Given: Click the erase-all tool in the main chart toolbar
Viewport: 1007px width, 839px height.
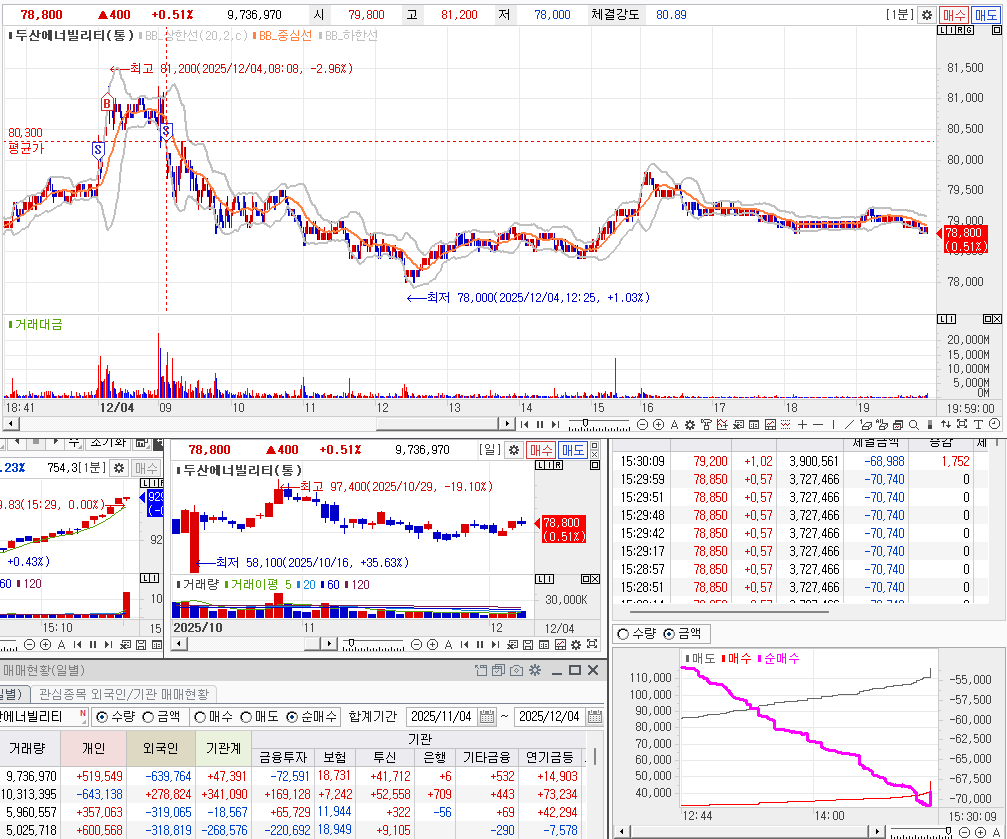Looking at the screenshot, I should [882, 425].
